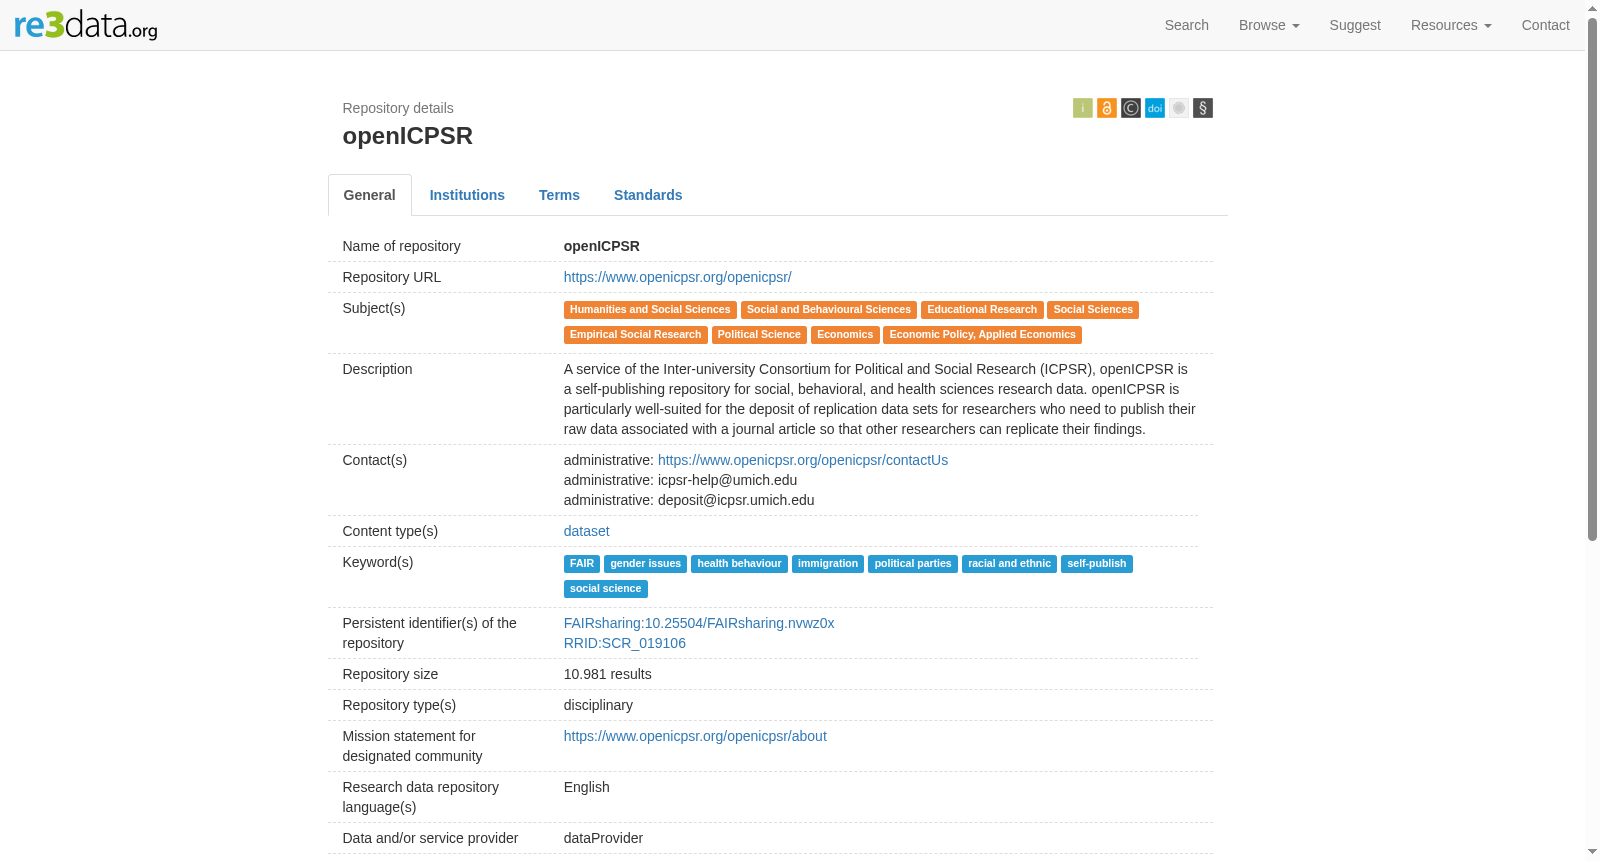Open the openICPSR about mission statement link
Viewport: 1600px width, 861px height.
point(695,736)
